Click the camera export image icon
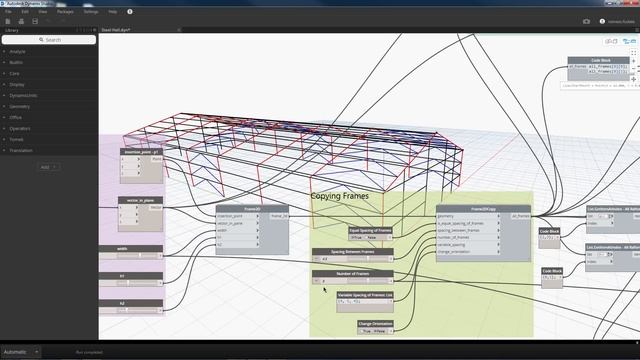Screen dimensions: 640x360 (587, 21)
